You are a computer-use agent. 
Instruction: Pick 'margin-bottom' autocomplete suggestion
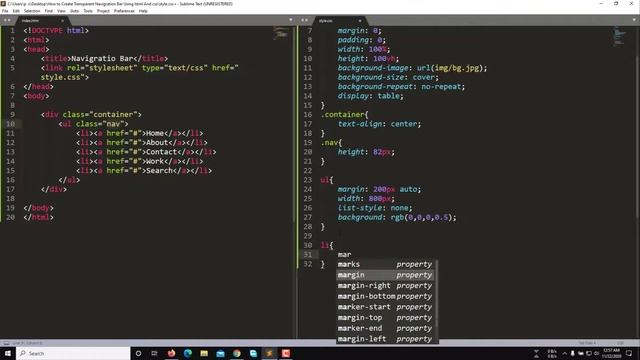pos(384,296)
